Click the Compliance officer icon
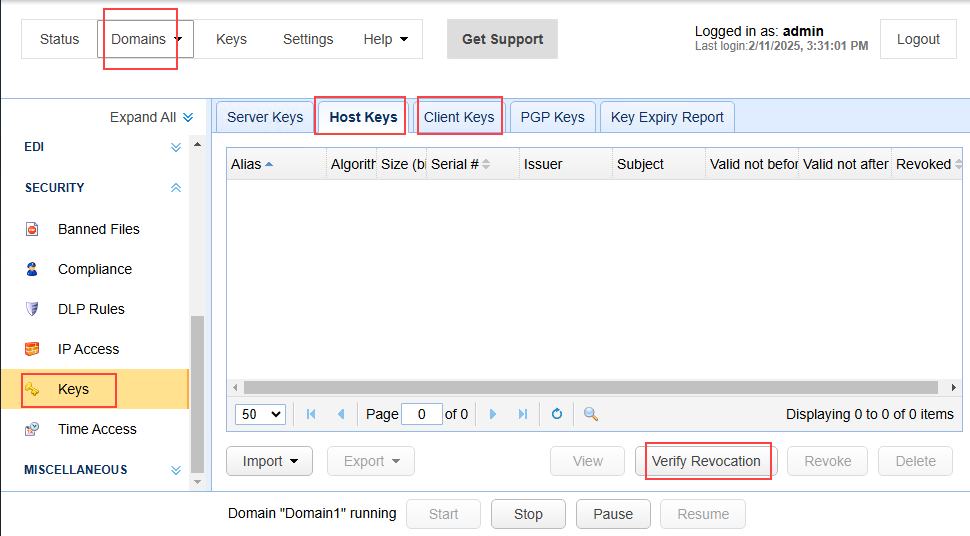970x536 pixels. tap(32, 269)
